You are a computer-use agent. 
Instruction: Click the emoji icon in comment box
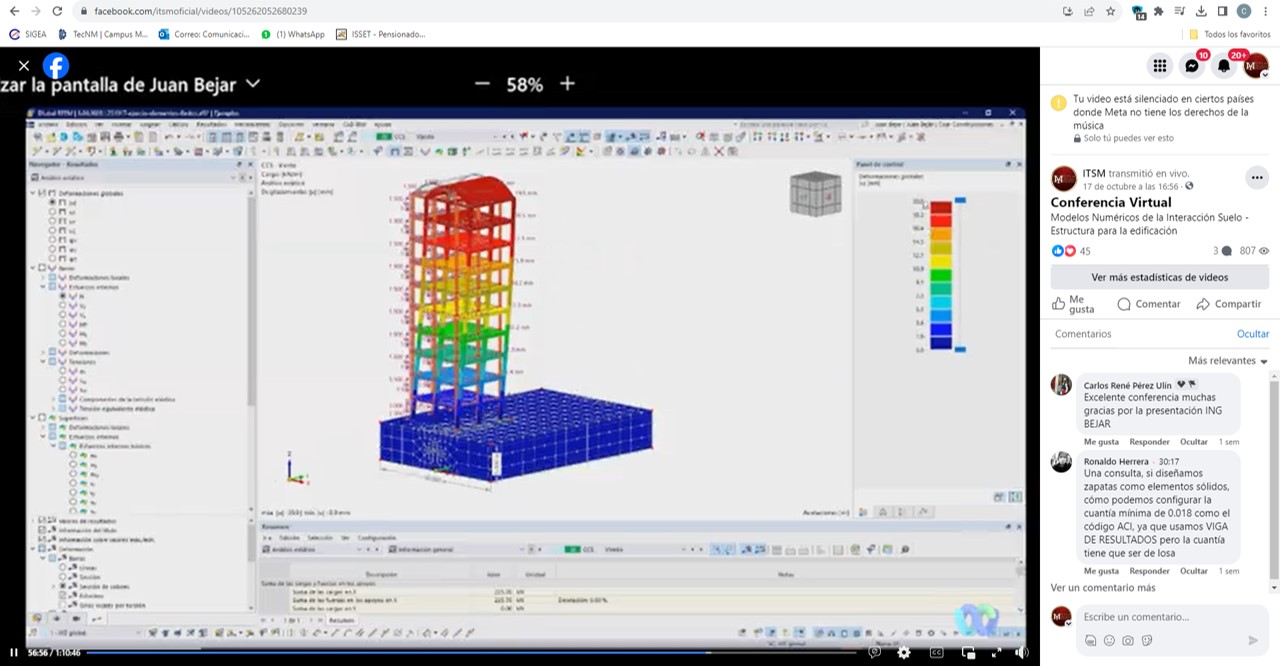click(x=1109, y=640)
